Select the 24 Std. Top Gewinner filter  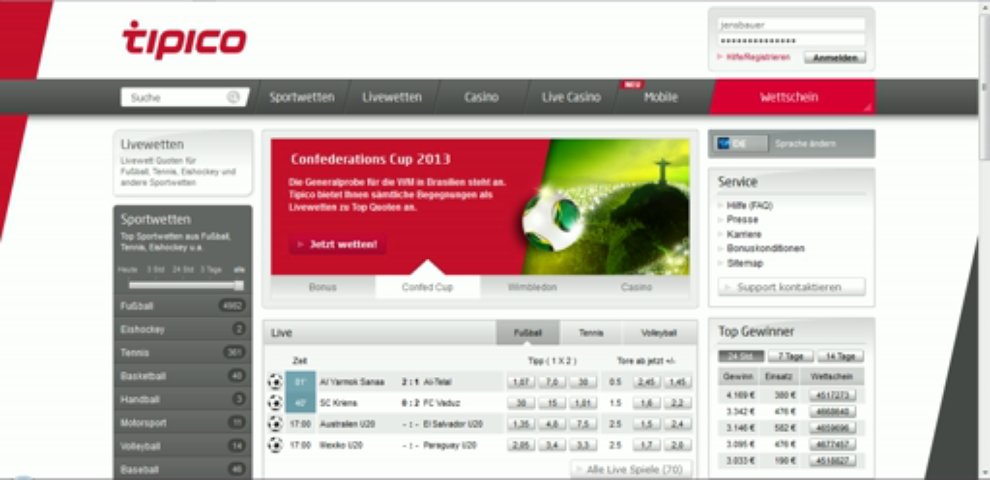coord(741,356)
